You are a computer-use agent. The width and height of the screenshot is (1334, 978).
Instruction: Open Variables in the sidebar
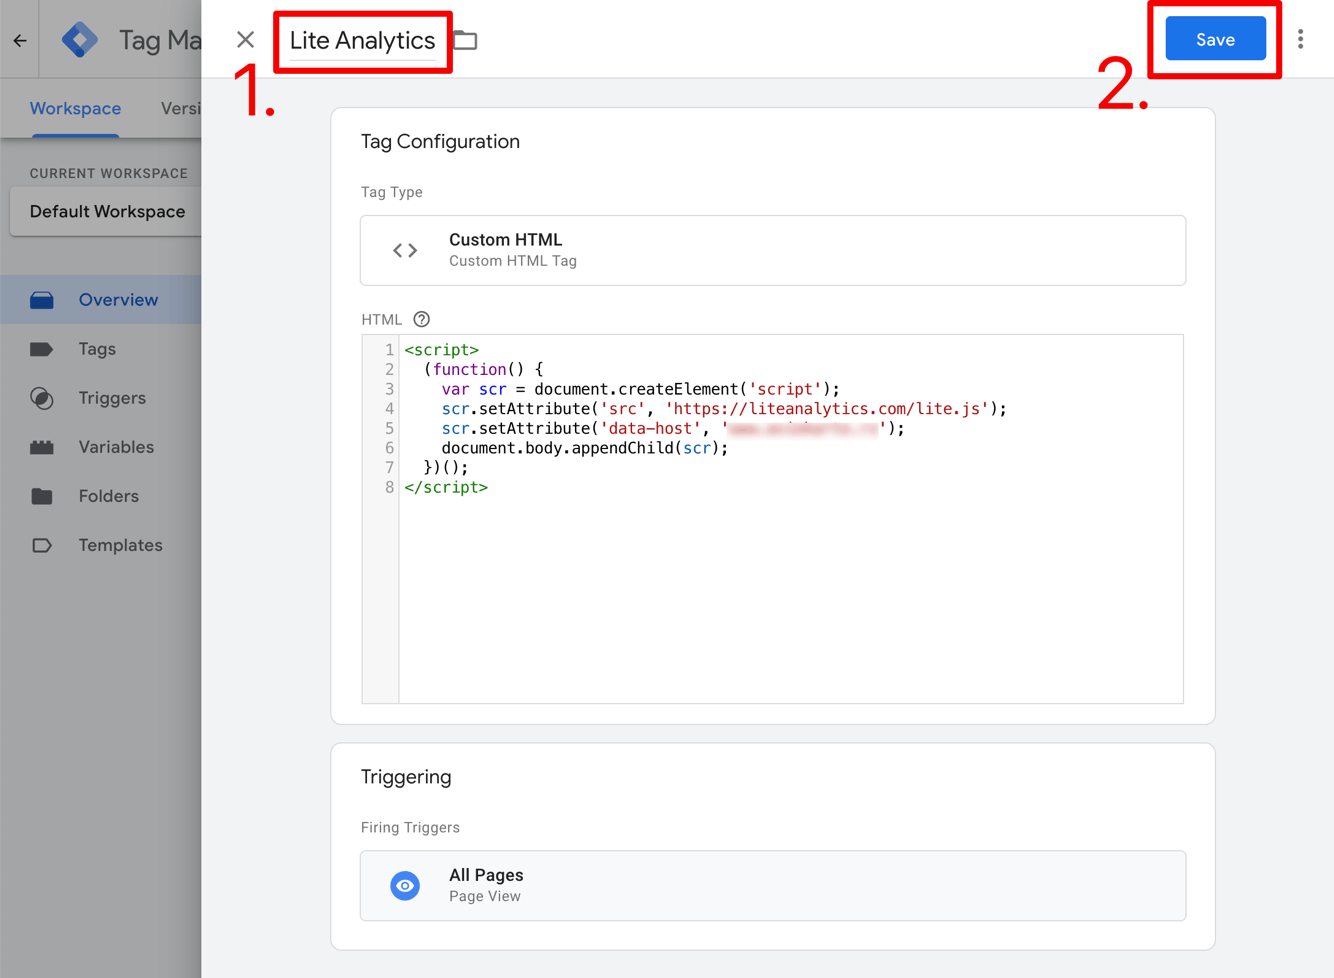(116, 447)
